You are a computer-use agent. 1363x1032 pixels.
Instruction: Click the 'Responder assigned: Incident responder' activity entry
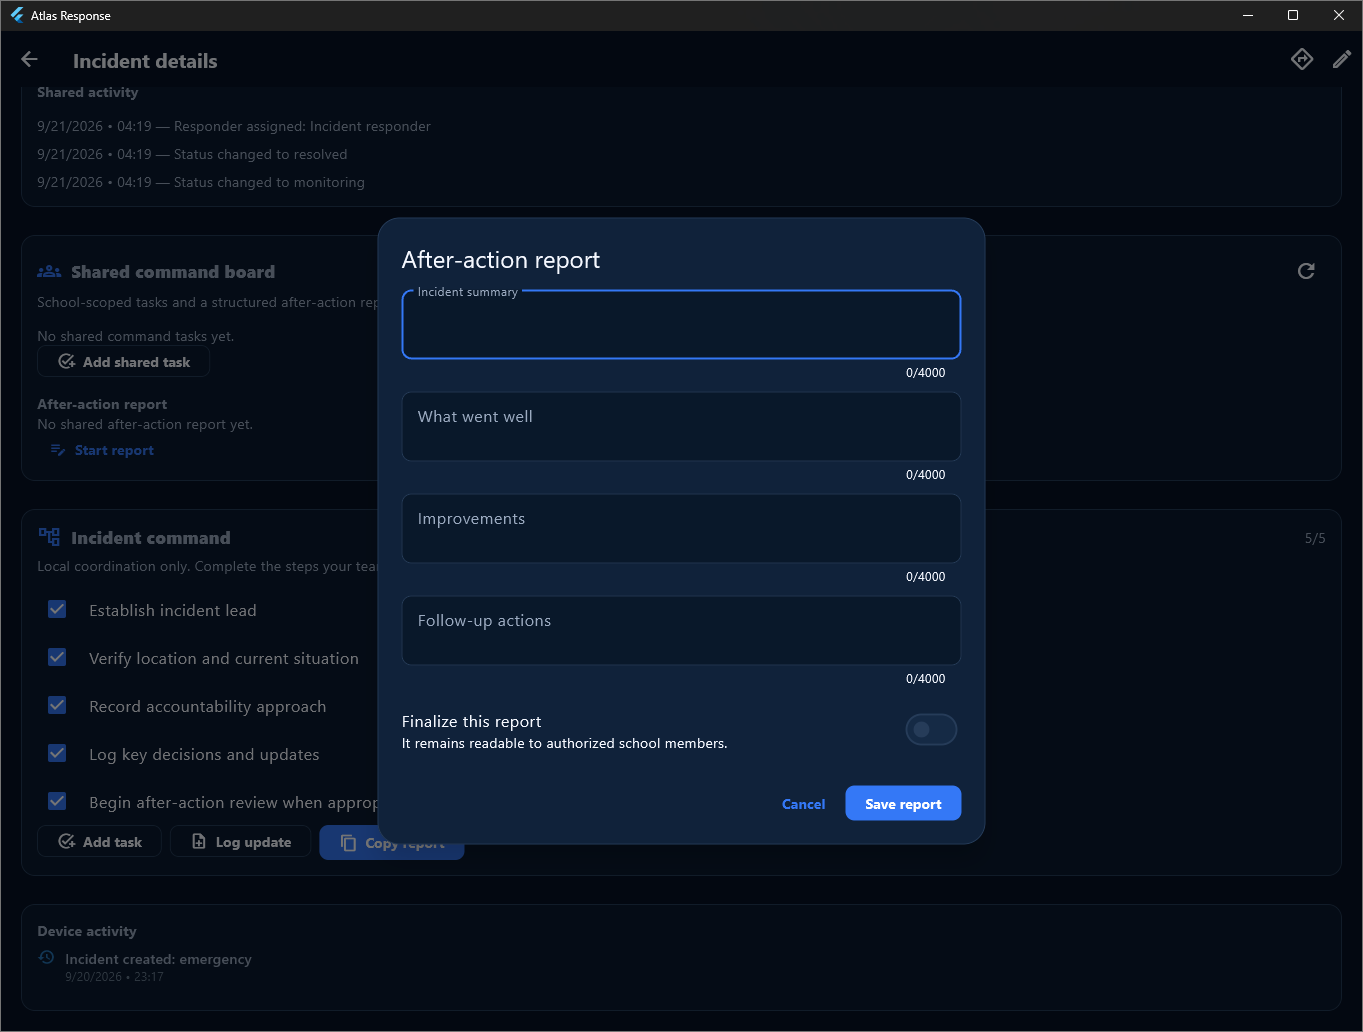[234, 126]
